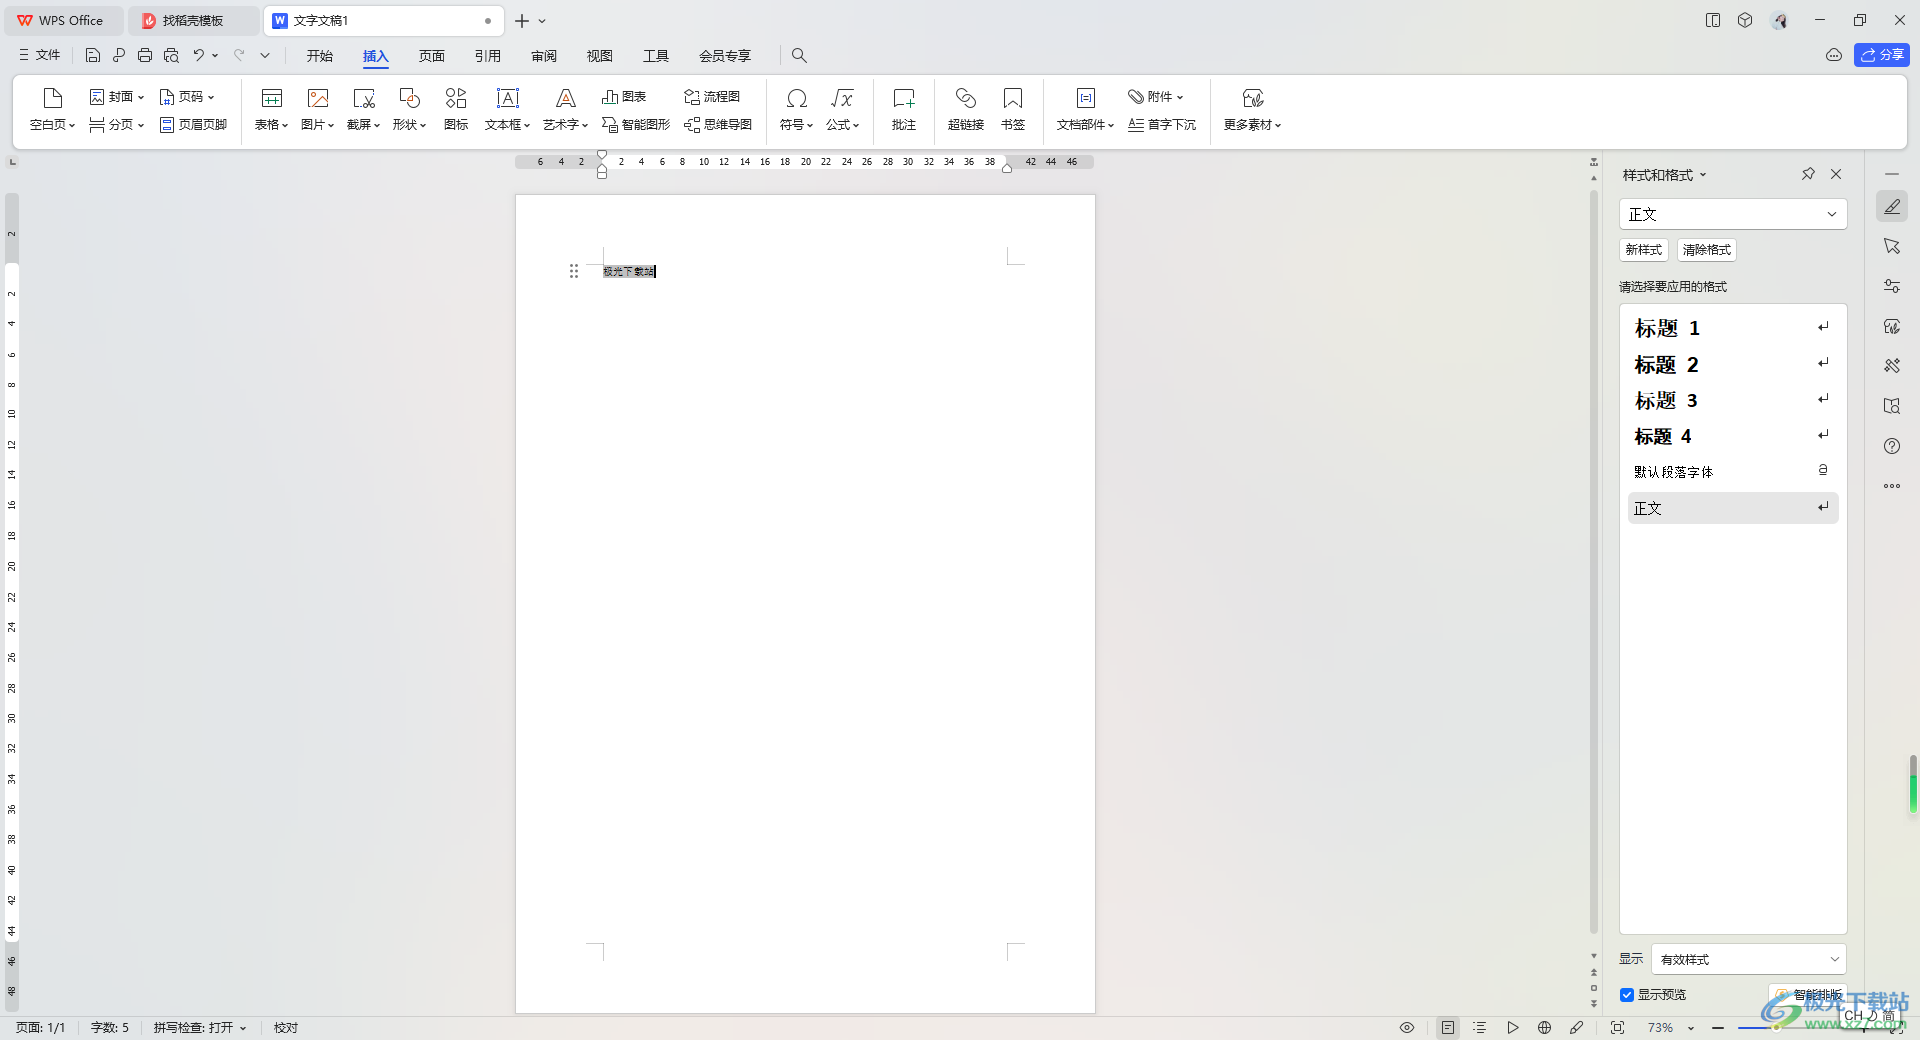Uncheck the show preview (显示预览) checkbox

[x=1627, y=995]
